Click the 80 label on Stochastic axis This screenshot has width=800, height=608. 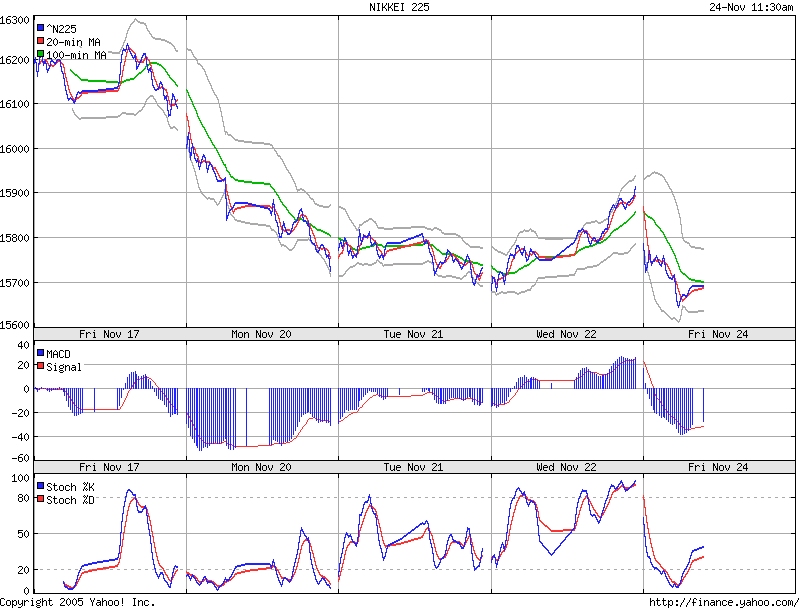pos(23,498)
